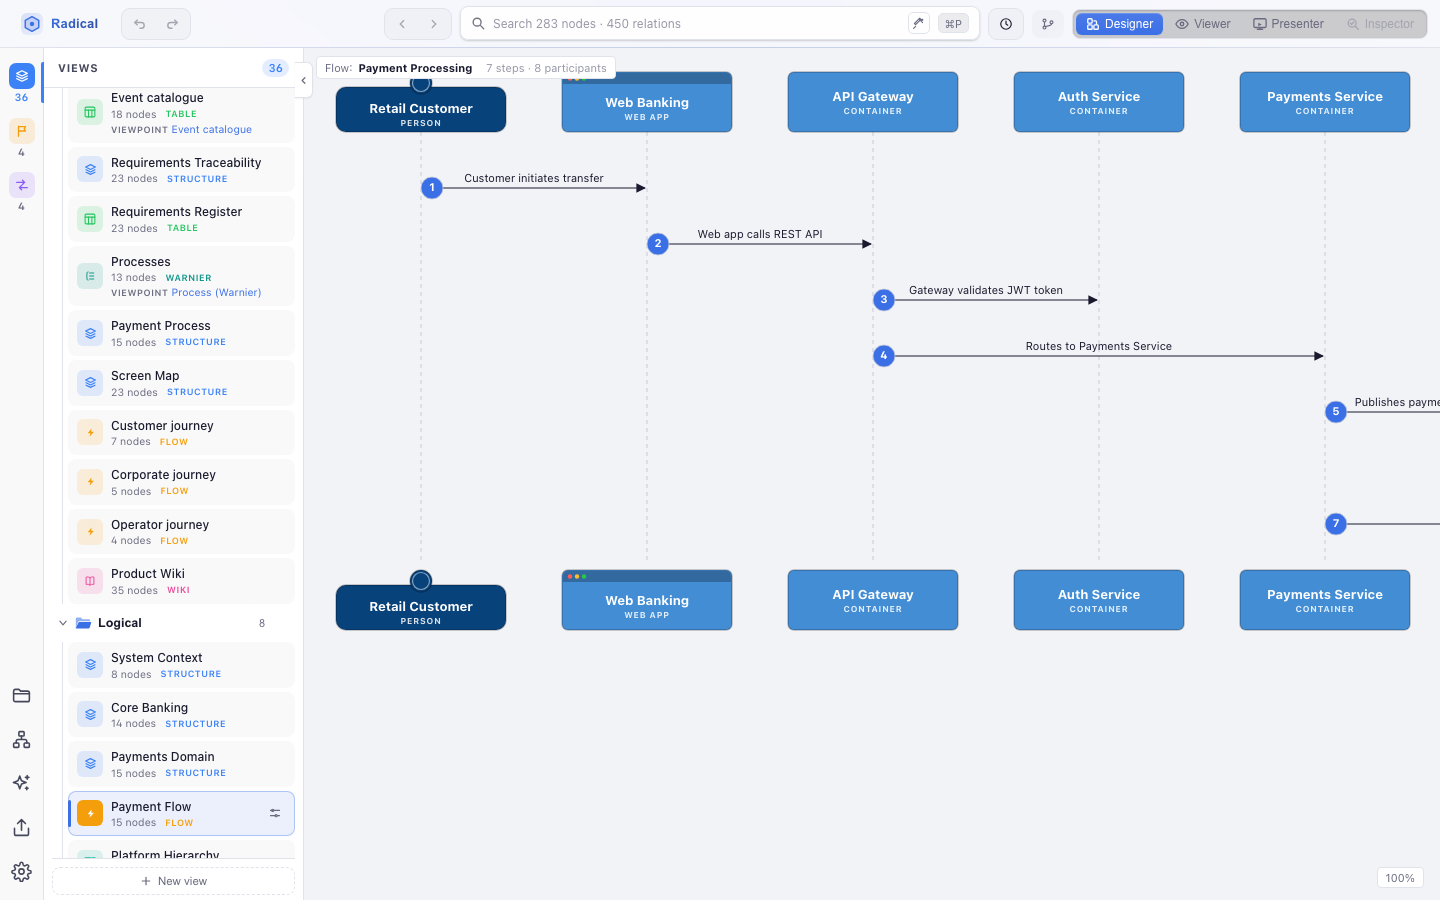
Task: Open the Views layers sidebar icon
Action: [22, 76]
